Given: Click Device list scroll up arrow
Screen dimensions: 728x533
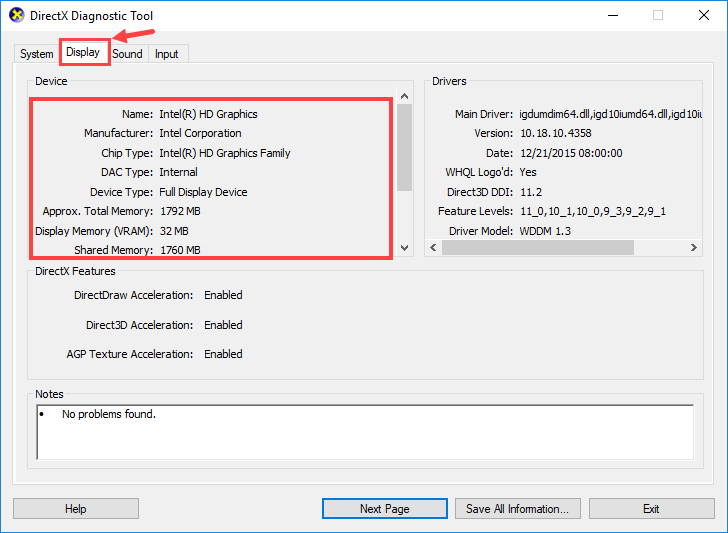Looking at the screenshot, I should click(404, 96).
